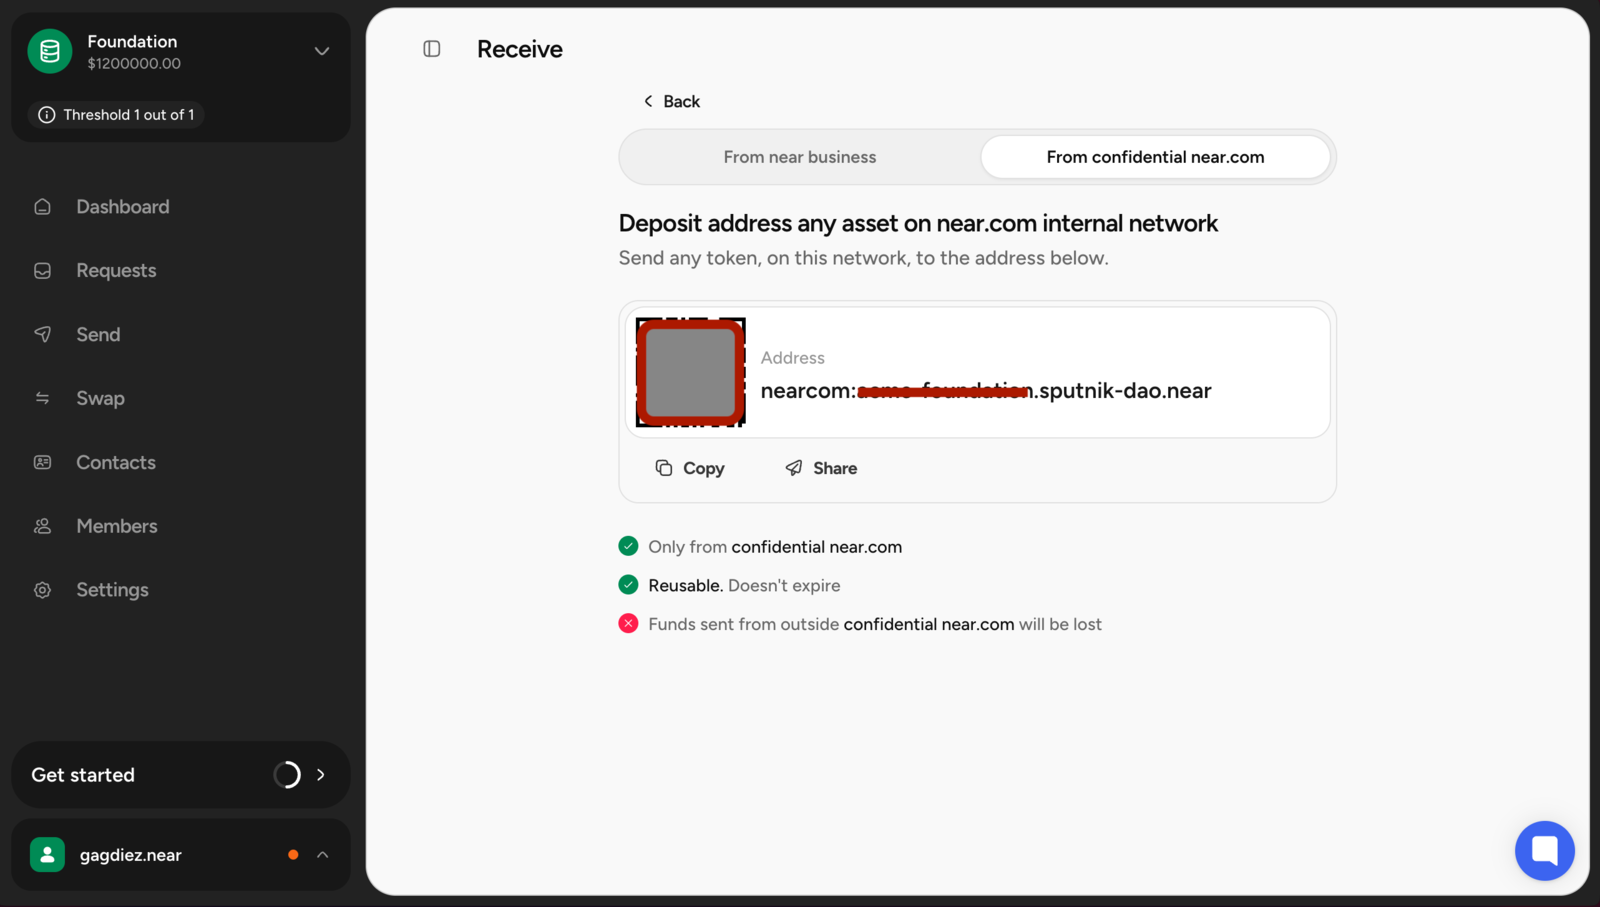Click the Get started progress ring
This screenshot has width=1600, height=907.
(287, 775)
